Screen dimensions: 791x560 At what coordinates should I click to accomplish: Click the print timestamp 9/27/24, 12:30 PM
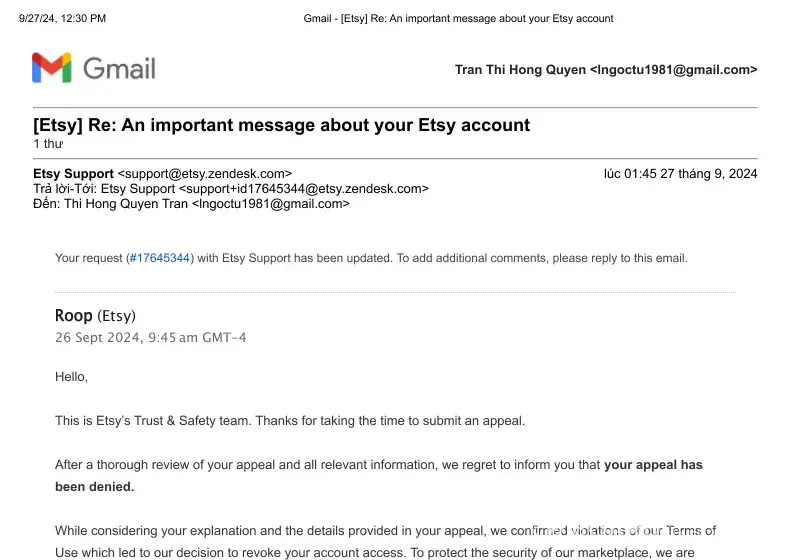(x=62, y=18)
